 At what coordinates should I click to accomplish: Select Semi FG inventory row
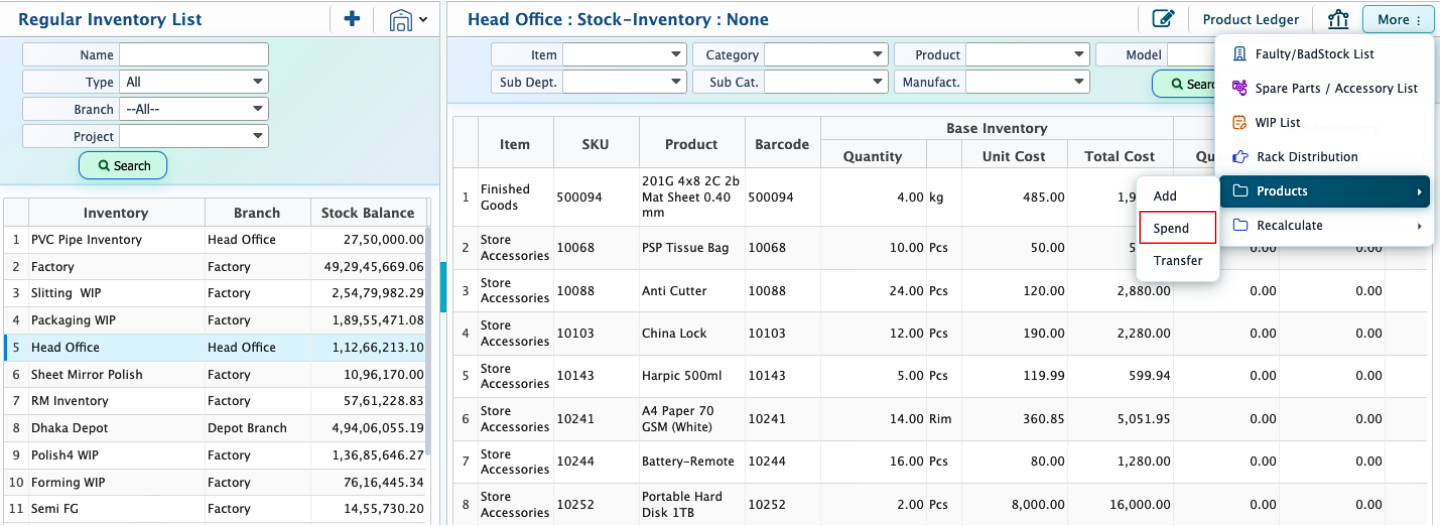[215, 509]
